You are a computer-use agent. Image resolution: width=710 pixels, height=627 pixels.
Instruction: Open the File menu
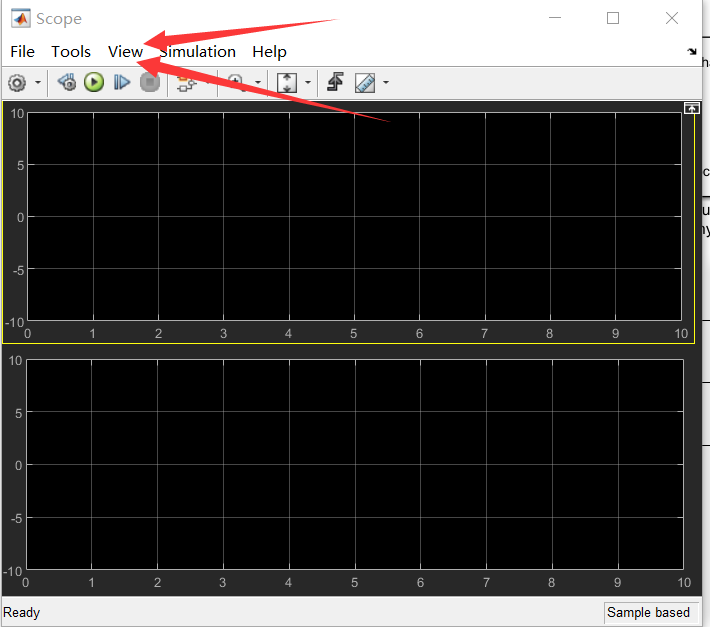(23, 52)
